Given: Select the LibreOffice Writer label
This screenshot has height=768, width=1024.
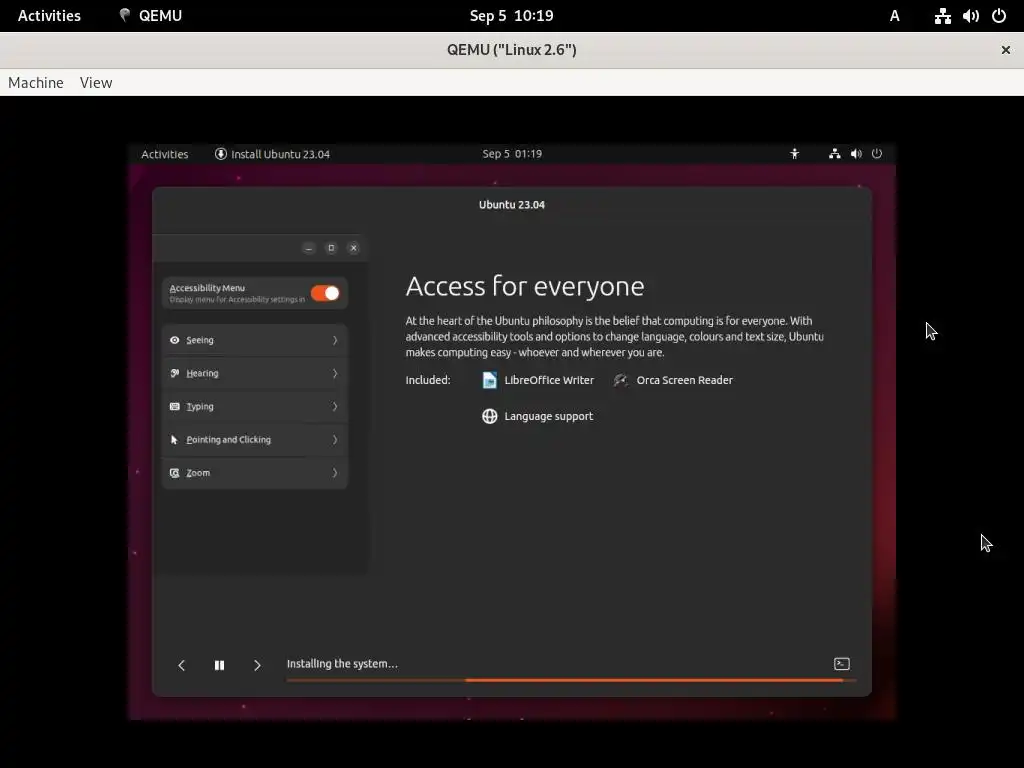Looking at the screenshot, I should pyautogui.click(x=549, y=380).
